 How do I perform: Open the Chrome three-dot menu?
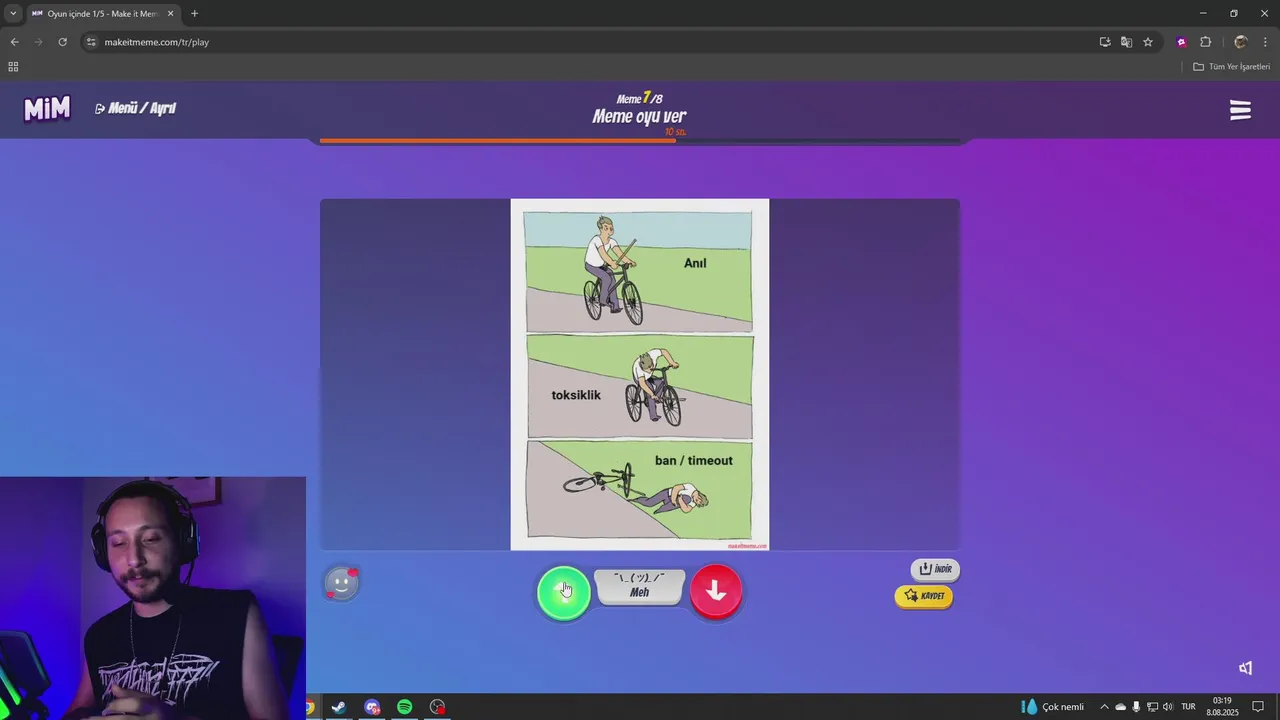coord(1265,42)
